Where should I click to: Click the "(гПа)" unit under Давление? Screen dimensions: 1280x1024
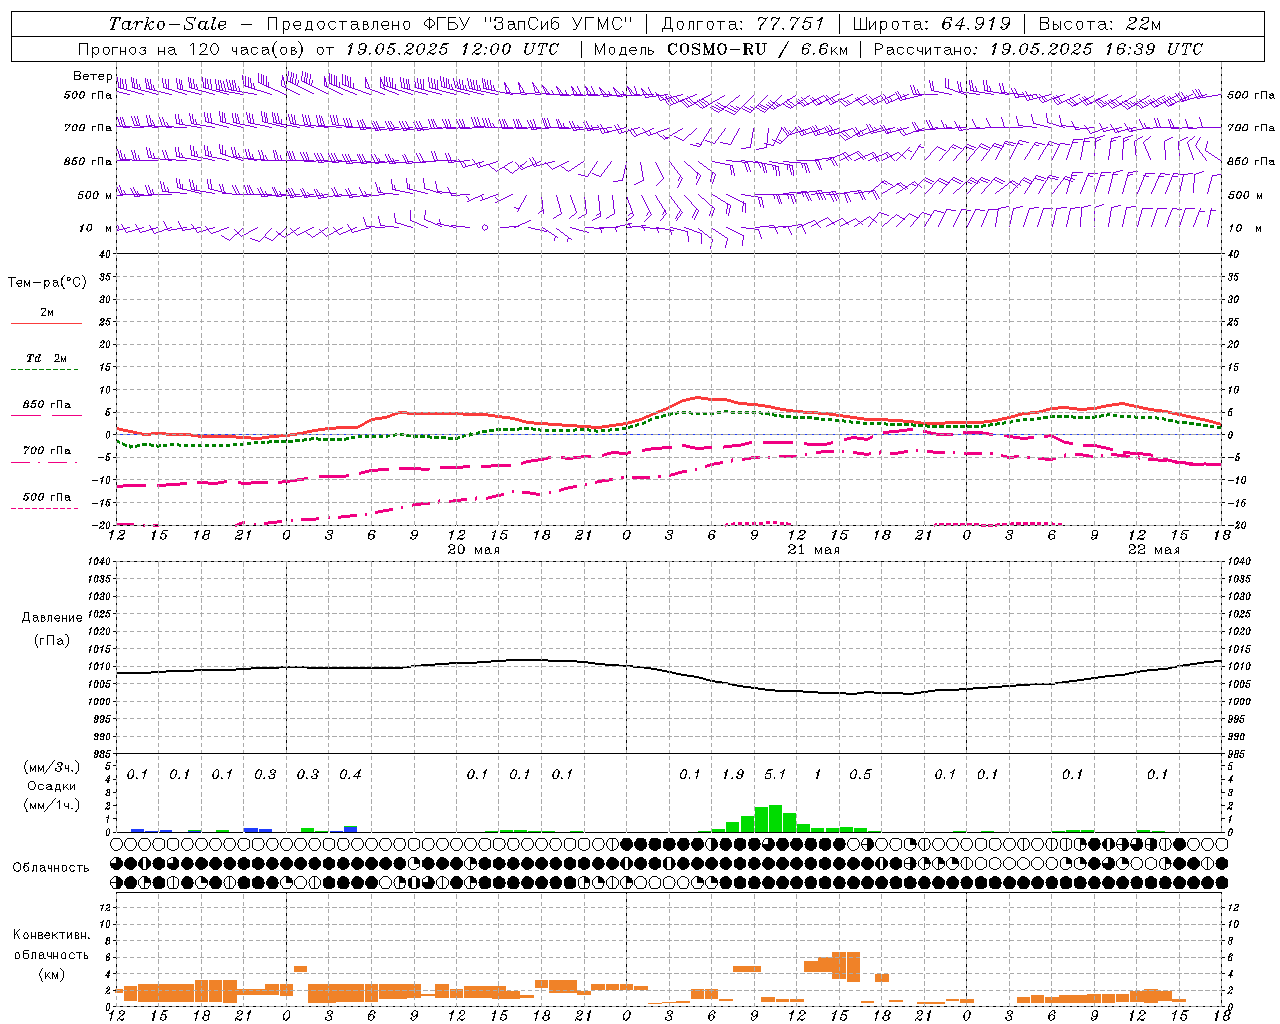coord(52,641)
